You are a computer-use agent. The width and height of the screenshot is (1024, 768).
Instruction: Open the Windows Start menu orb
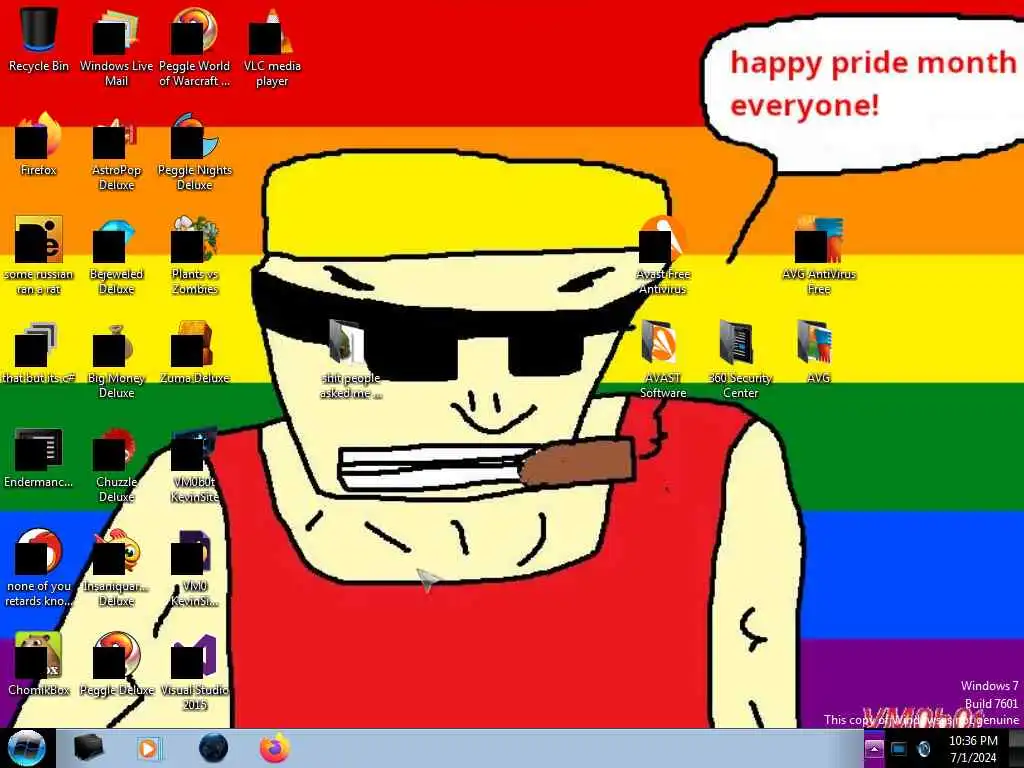tap(27, 748)
